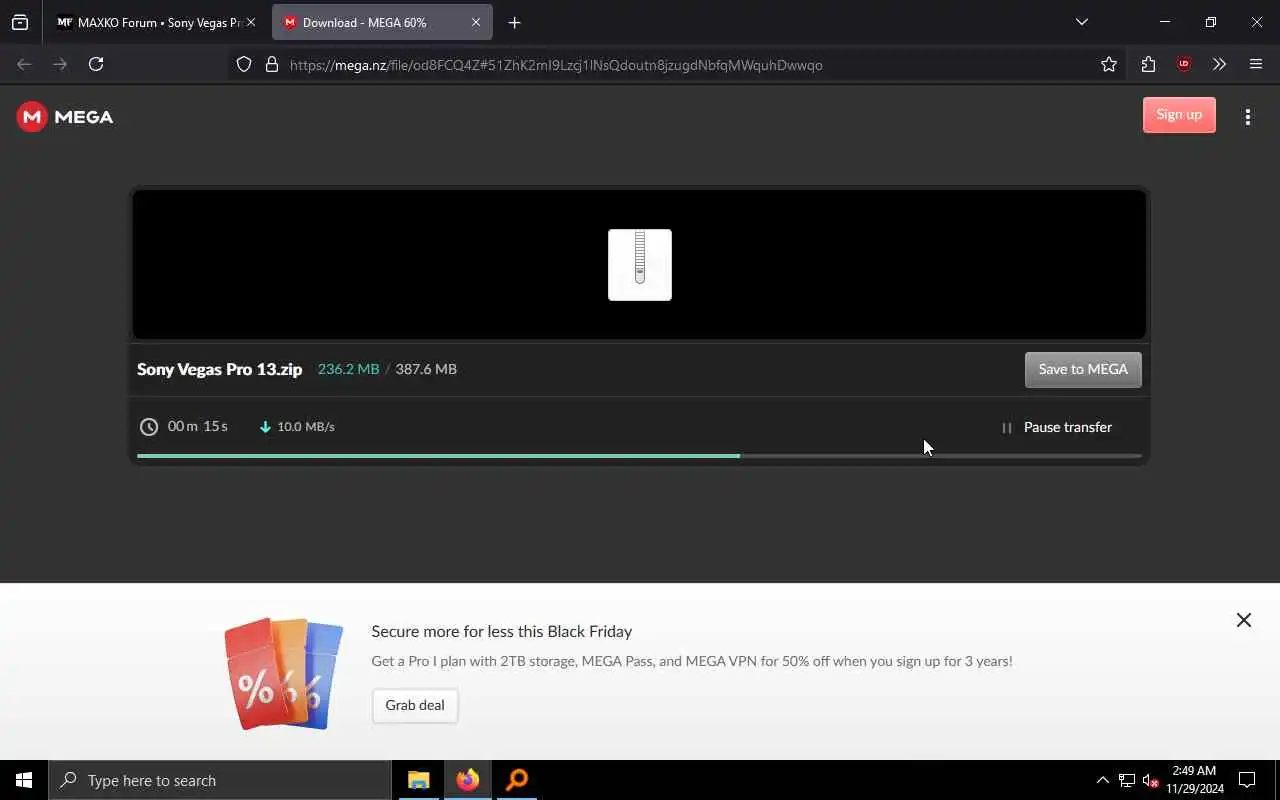Image resolution: width=1280 pixels, height=800 pixels.
Task: Bookmark this page with the star
Action: [x=1108, y=64]
